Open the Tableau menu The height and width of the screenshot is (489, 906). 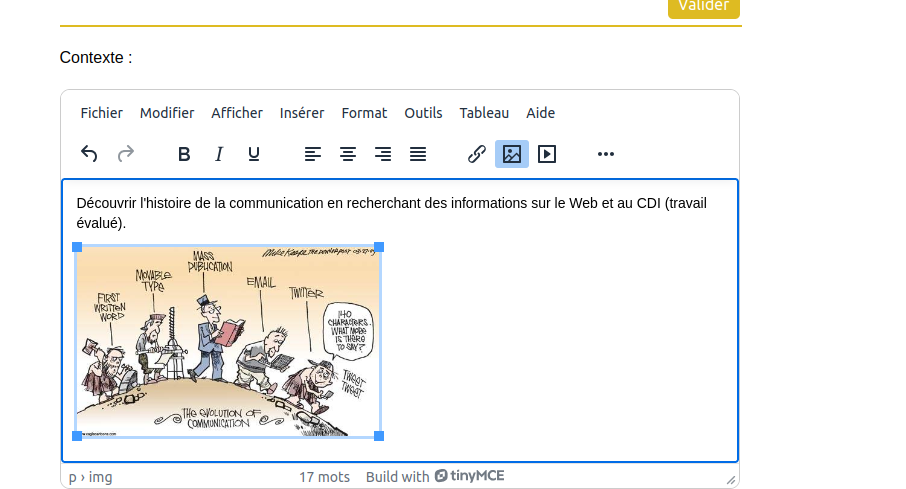point(484,113)
